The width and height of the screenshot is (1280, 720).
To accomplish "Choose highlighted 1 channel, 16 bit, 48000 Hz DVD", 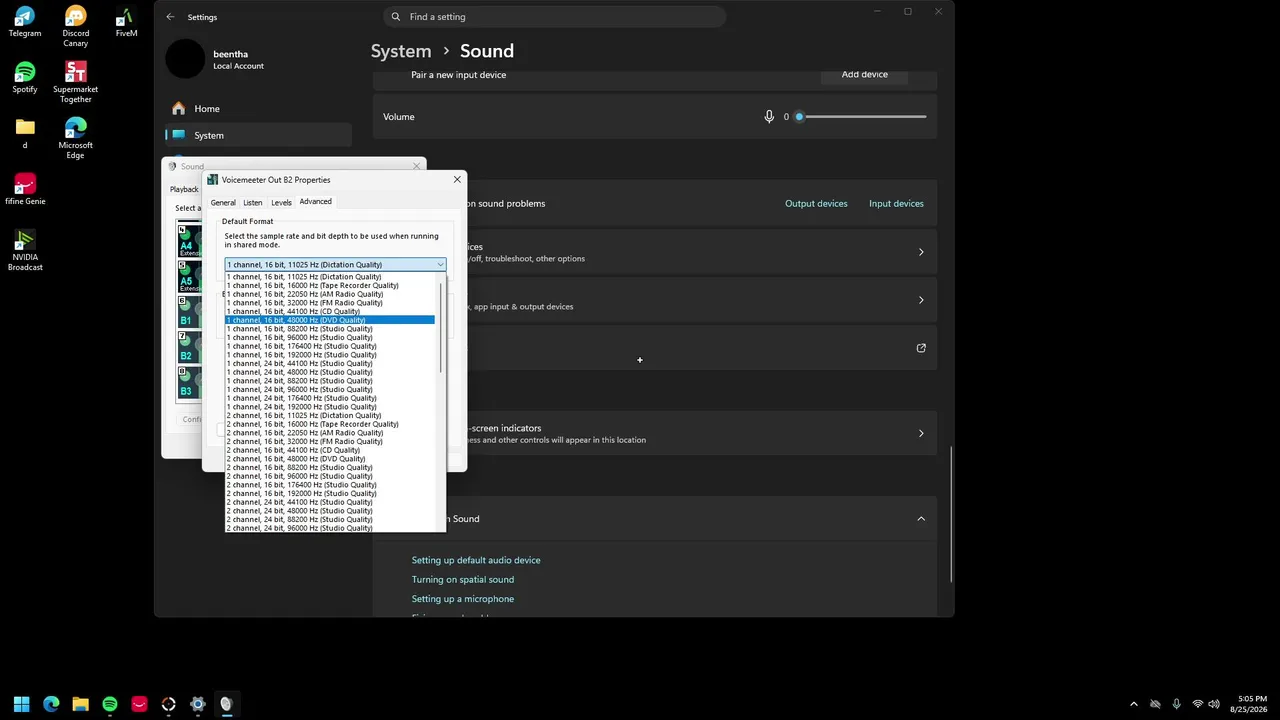I will click(x=330, y=320).
